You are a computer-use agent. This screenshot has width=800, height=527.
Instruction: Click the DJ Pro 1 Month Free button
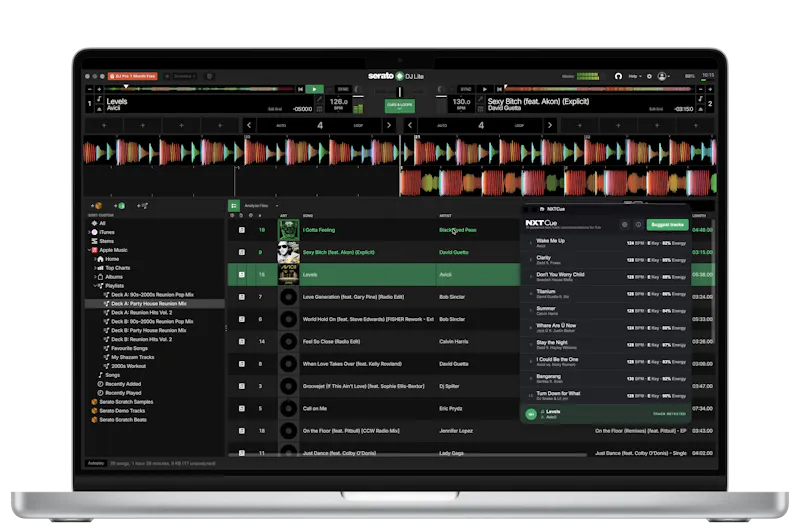coord(133,76)
